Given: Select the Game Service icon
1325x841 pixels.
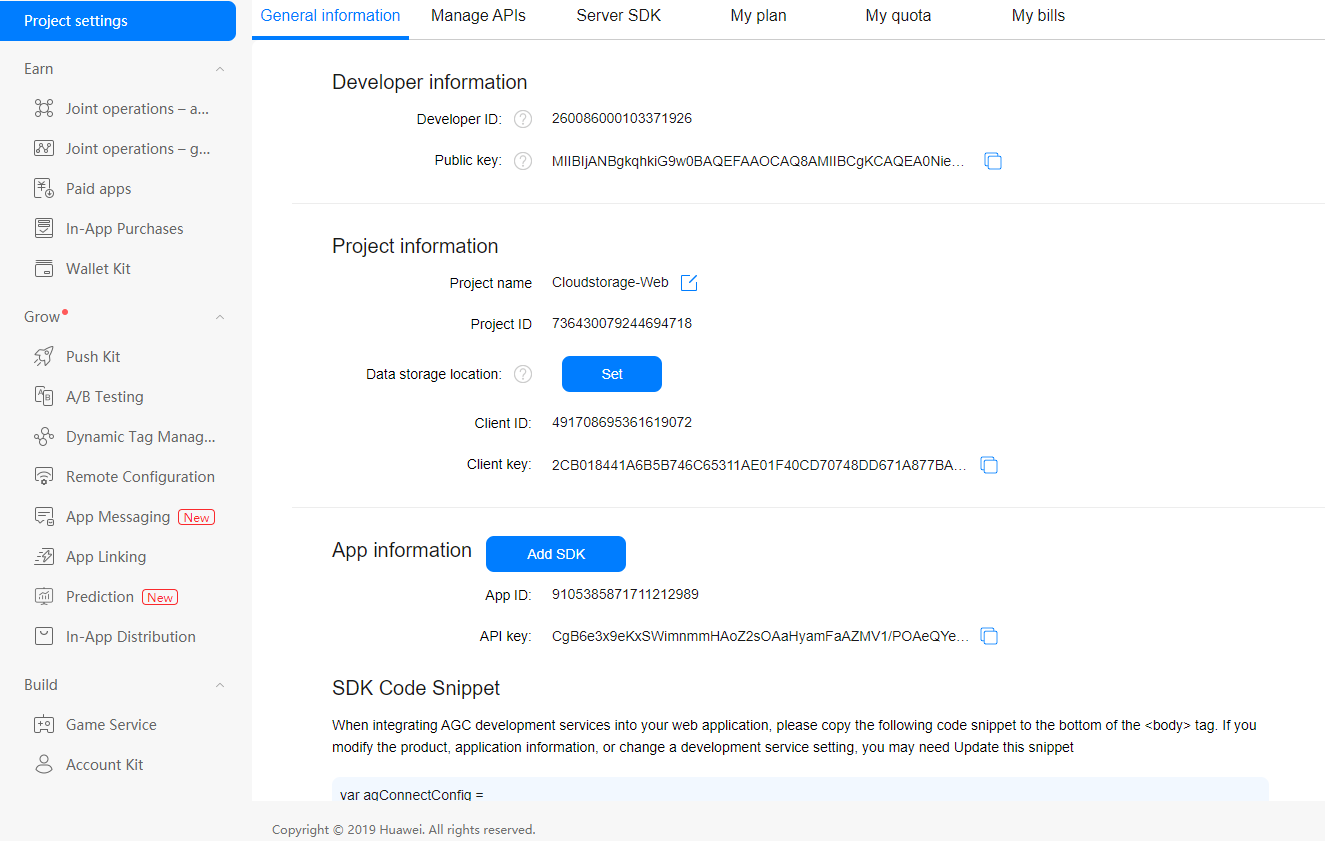Looking at the screenshot, I should [x=44, y=724].
